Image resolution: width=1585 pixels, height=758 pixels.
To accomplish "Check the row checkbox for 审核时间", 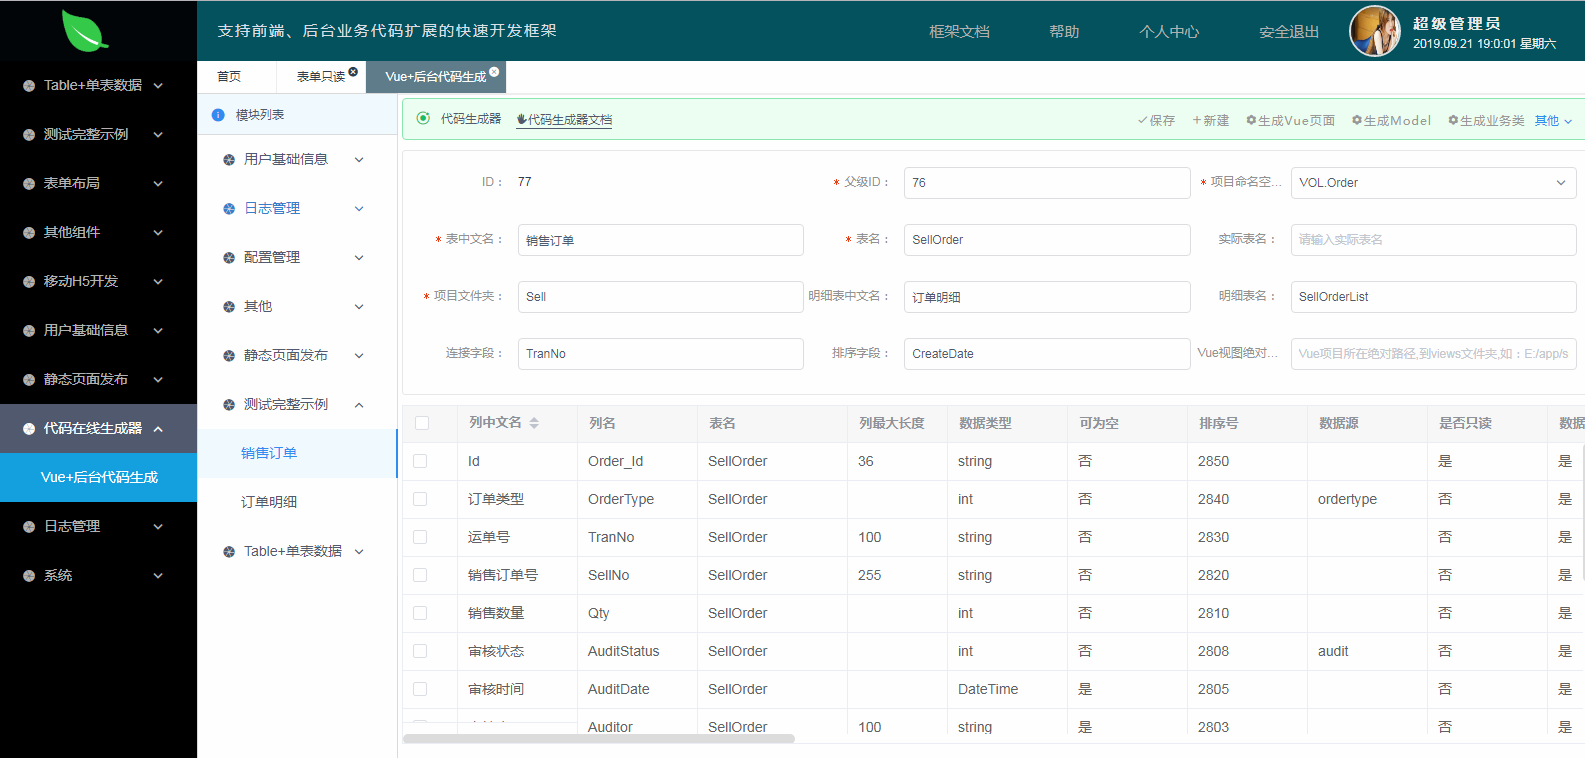I will (420, 689).
